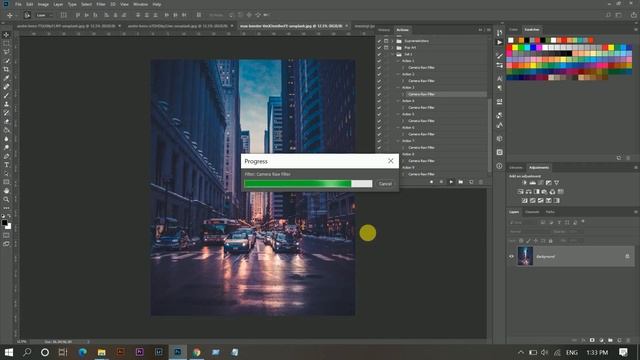Select the Crop tool
Screen dimensions: 640x360
[6, 69]
